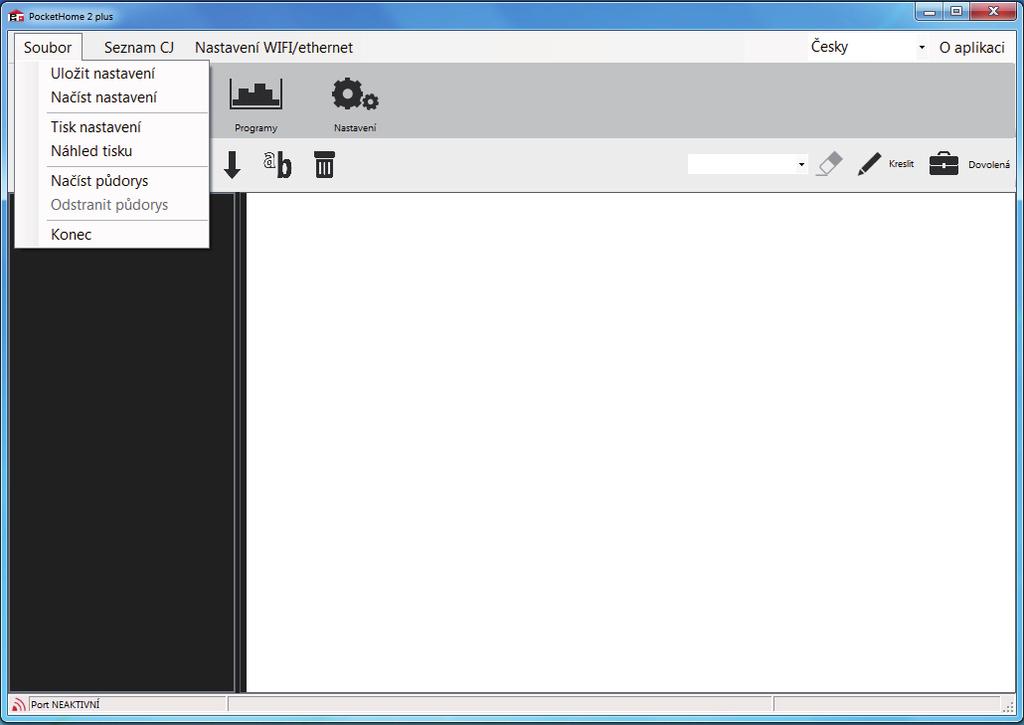Screen dimensions: 1024x725
Task: Click the Dovolená label
Action: (x=989, y=165)
